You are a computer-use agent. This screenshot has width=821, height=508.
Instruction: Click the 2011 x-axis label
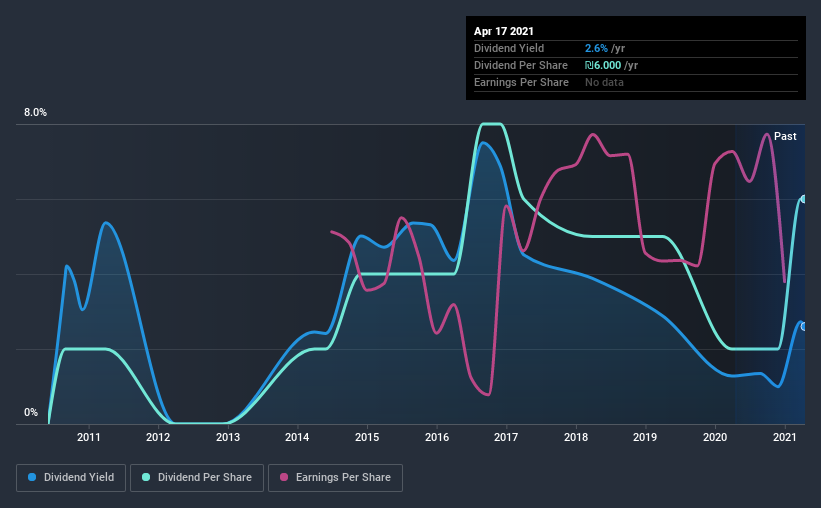coord(88,437)
